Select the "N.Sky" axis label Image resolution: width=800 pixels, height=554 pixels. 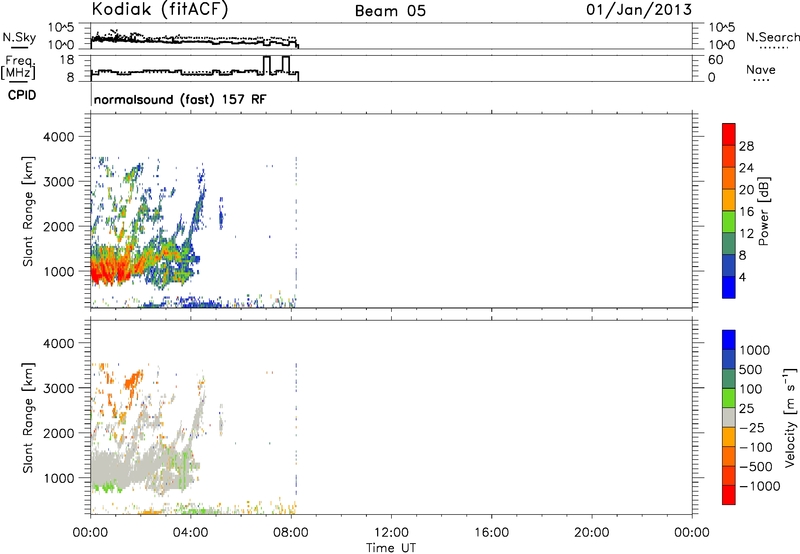click(19, 37)
